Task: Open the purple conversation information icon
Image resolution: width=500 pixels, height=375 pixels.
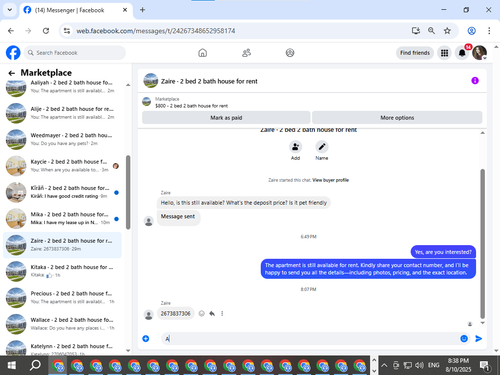Action: point(475,81)
